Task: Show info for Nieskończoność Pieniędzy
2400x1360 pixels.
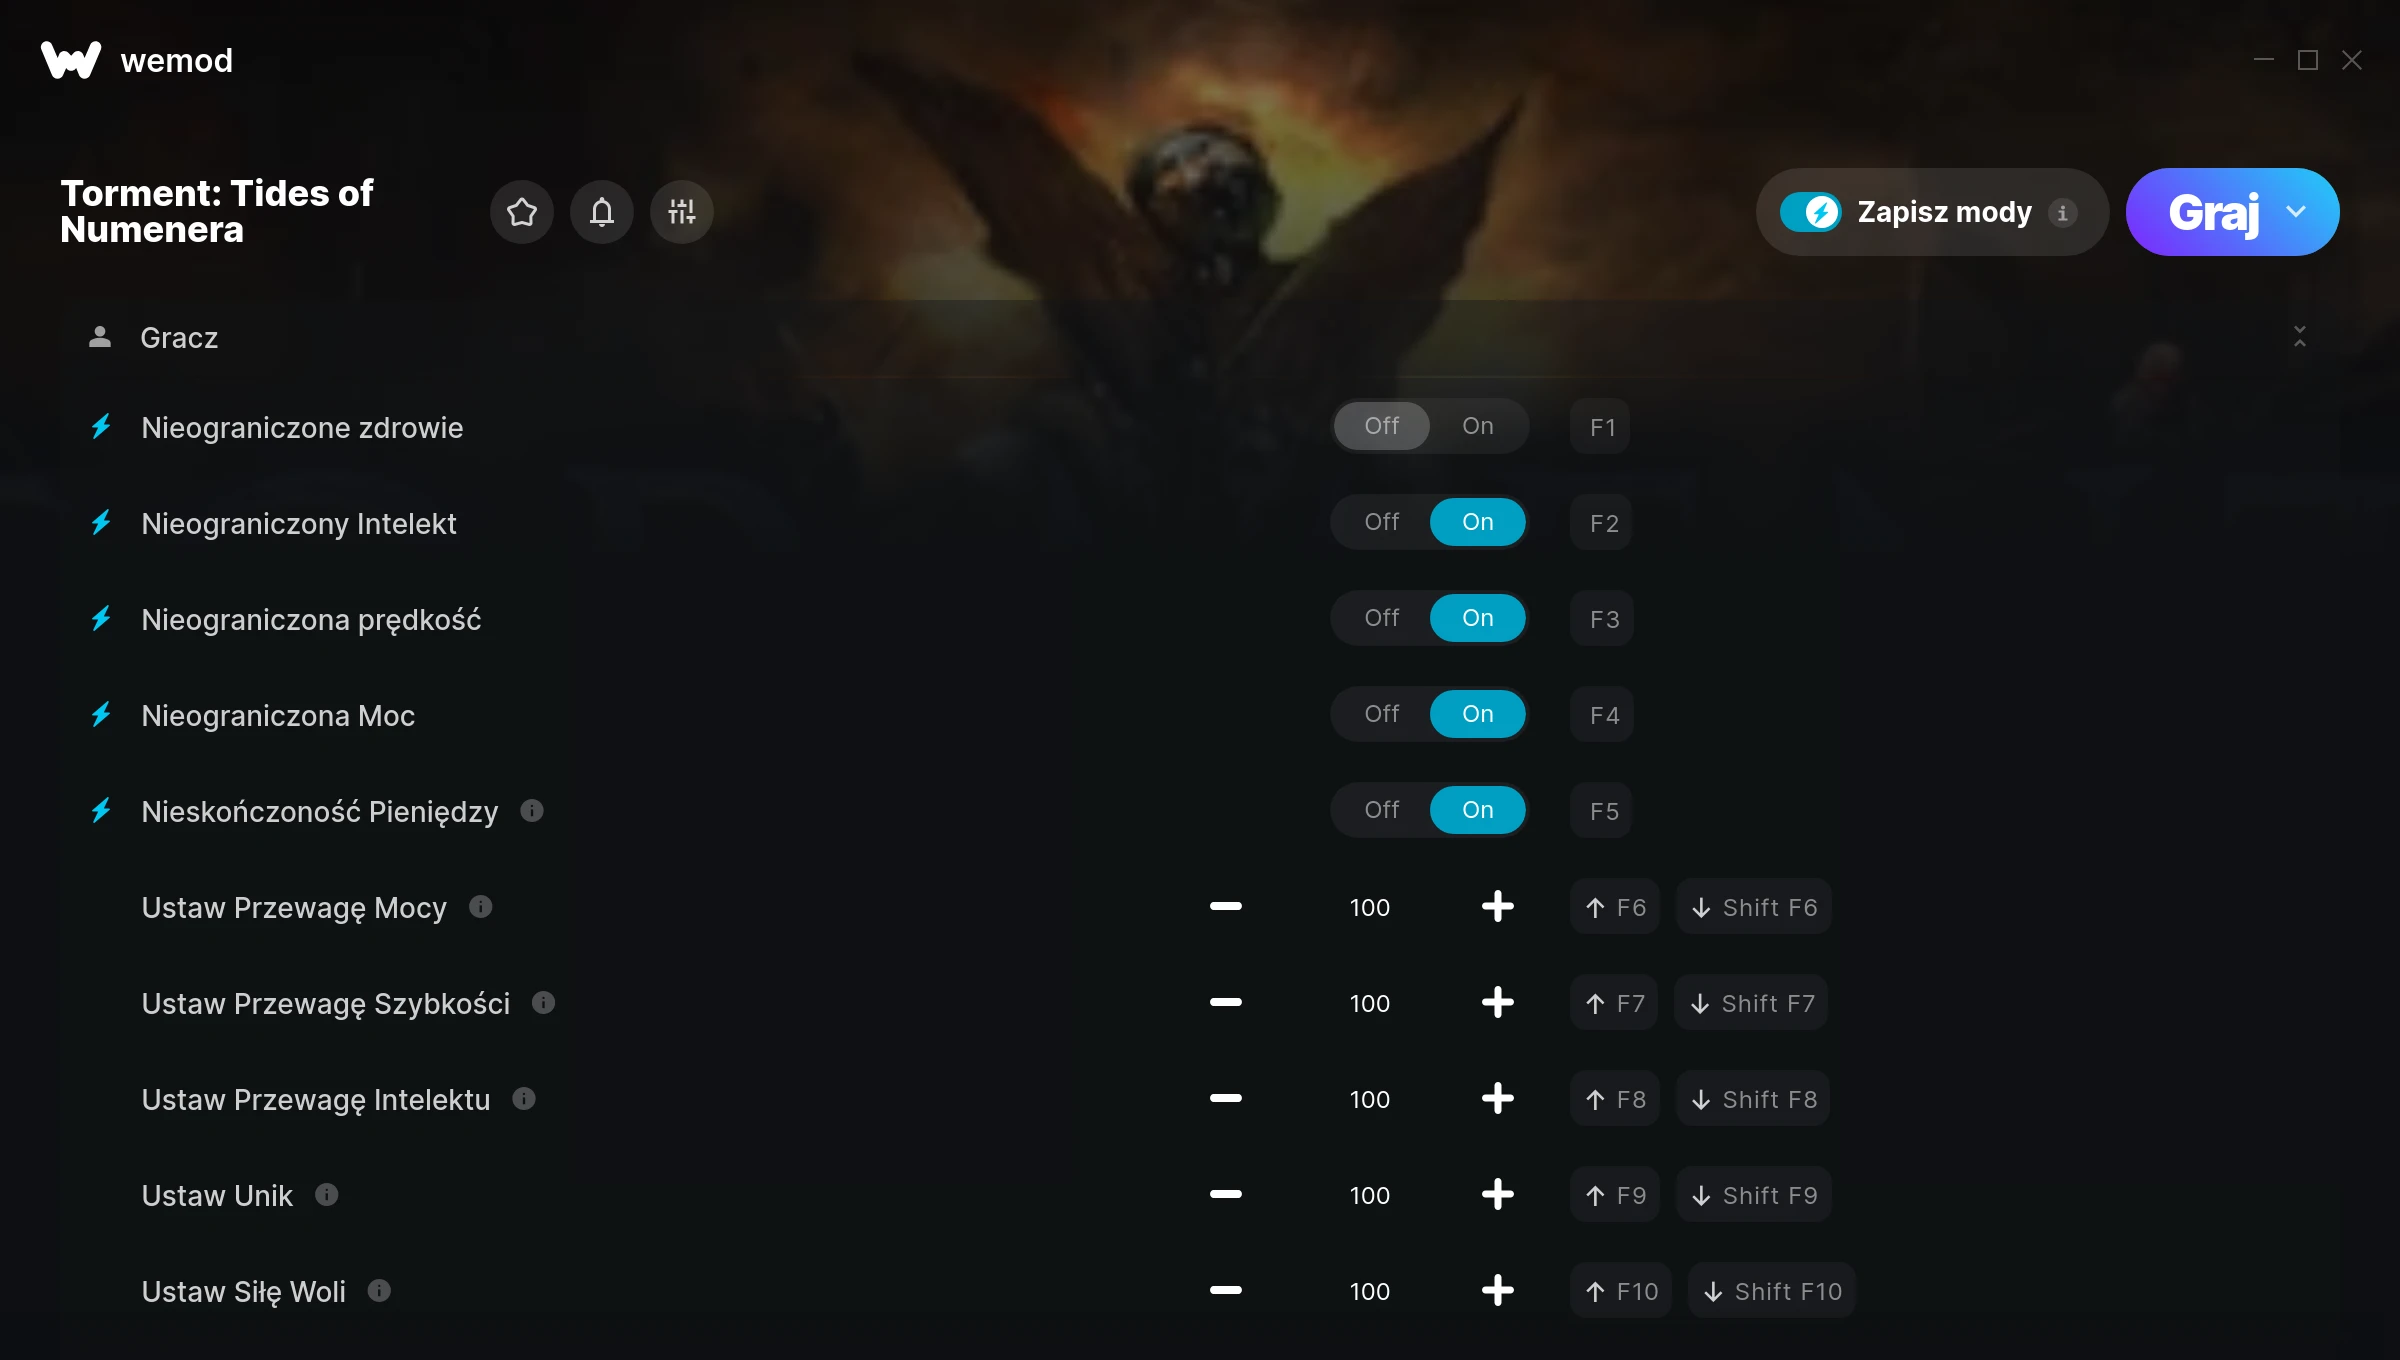Action: (x=532, y=811)
